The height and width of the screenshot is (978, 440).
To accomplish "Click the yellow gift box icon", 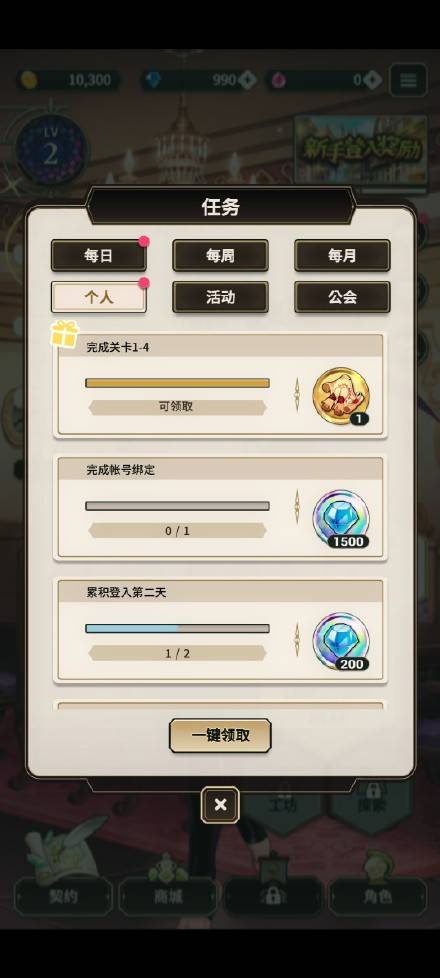I will [64, 334].
